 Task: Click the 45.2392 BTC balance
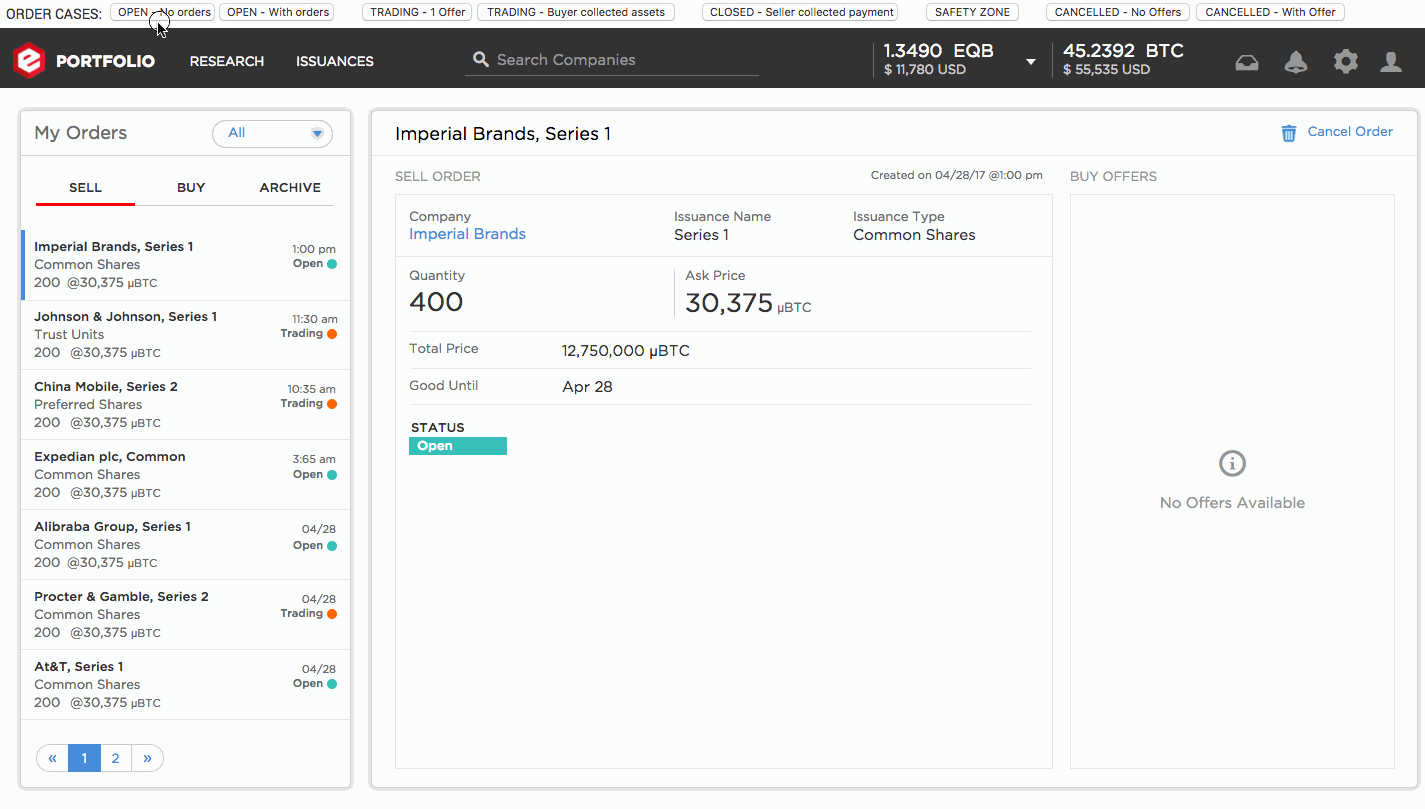click(x=1123, y=50)
